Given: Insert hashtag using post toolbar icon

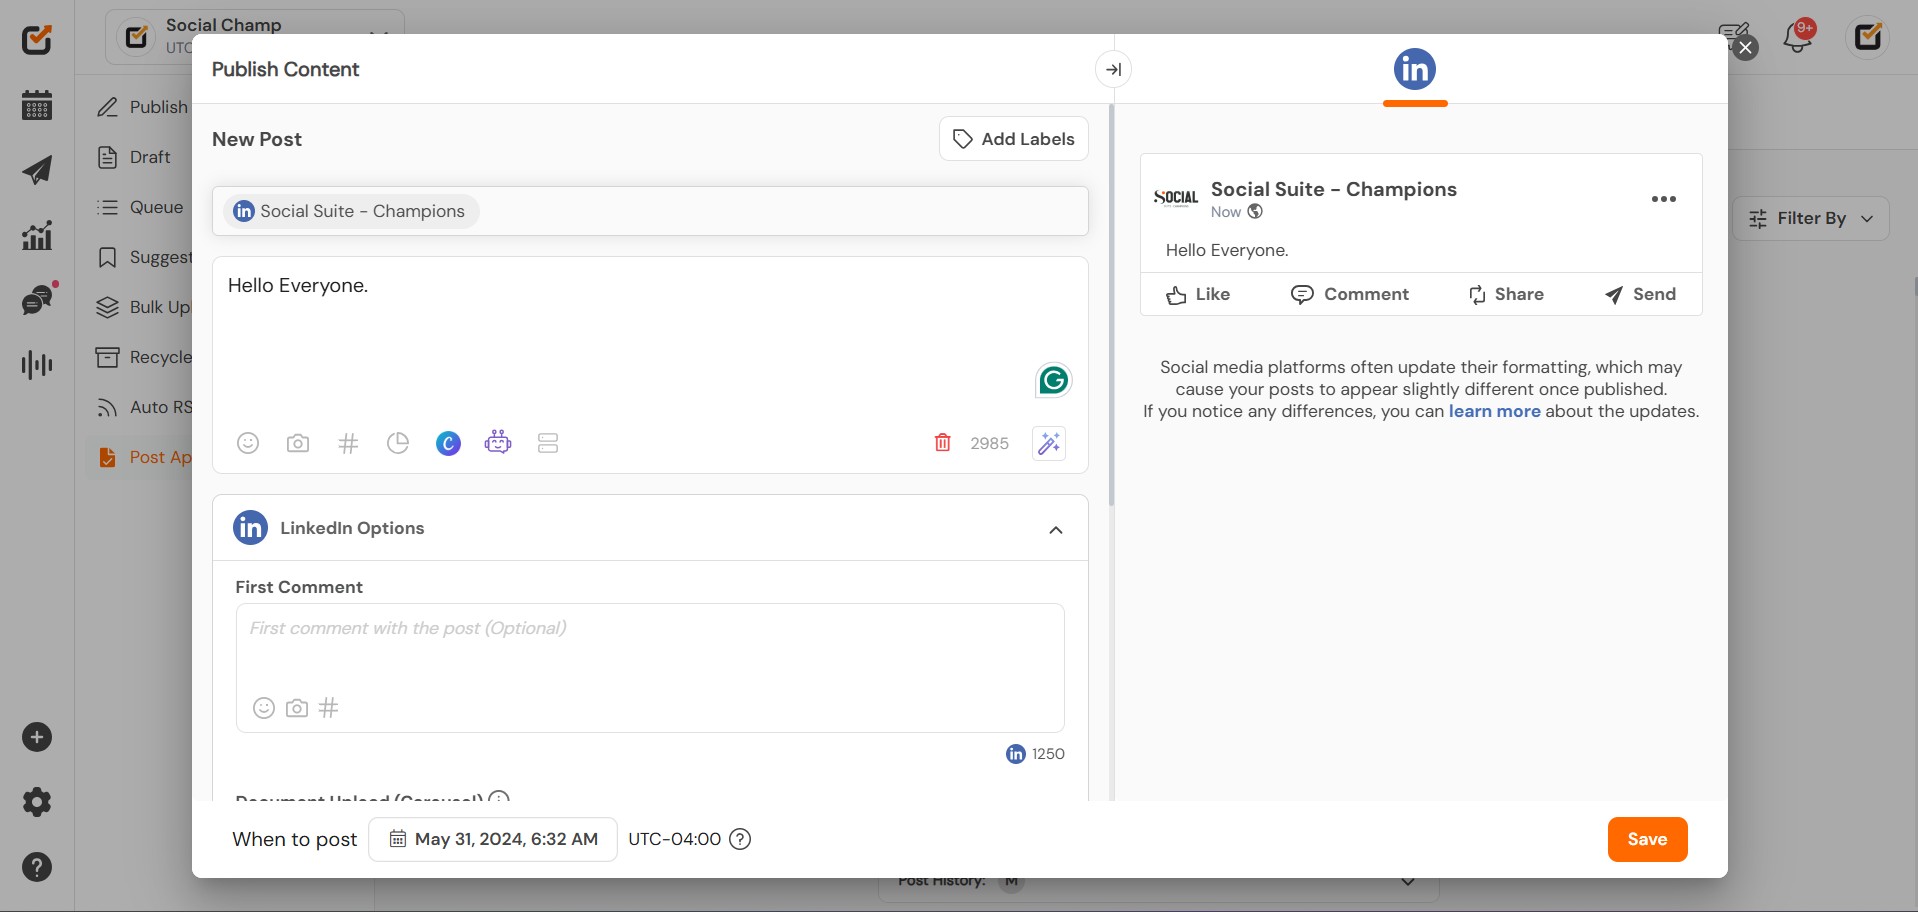Looking at the screenshot, I should tap(348, 443).
